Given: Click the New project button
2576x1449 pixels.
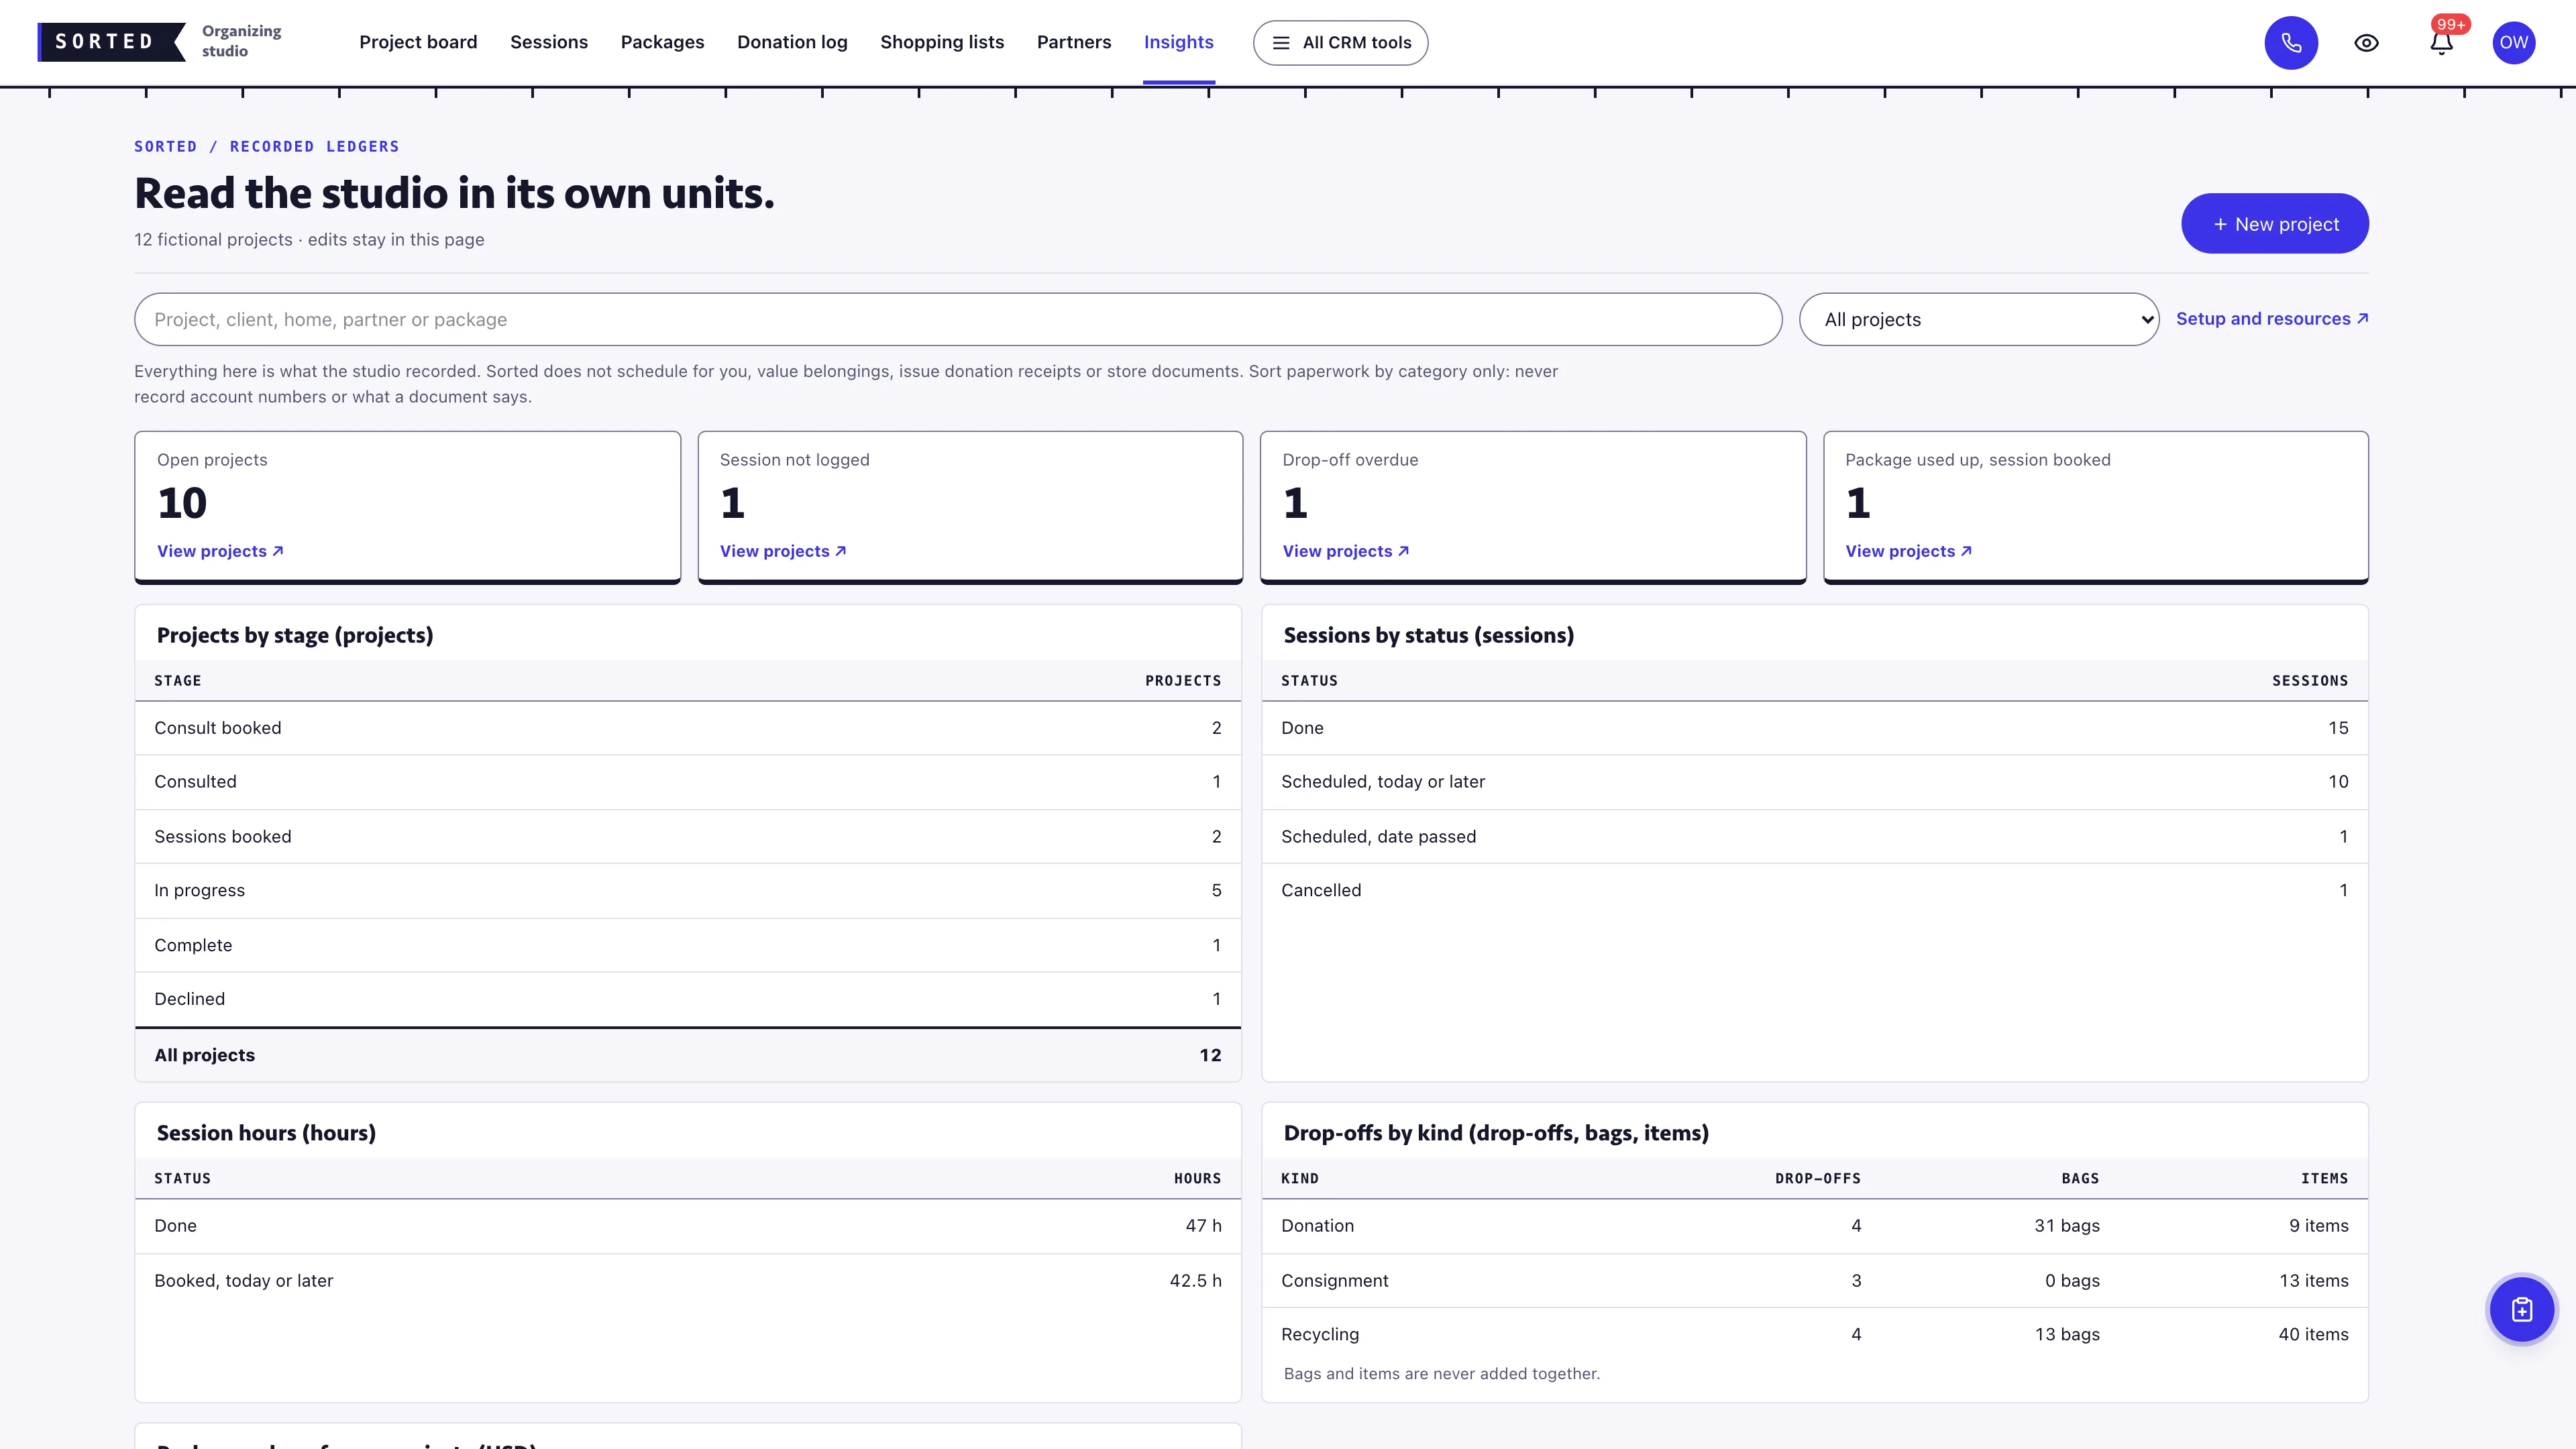Looking at the screenshot, I should pyautogui.click(x=2274, y=224).
